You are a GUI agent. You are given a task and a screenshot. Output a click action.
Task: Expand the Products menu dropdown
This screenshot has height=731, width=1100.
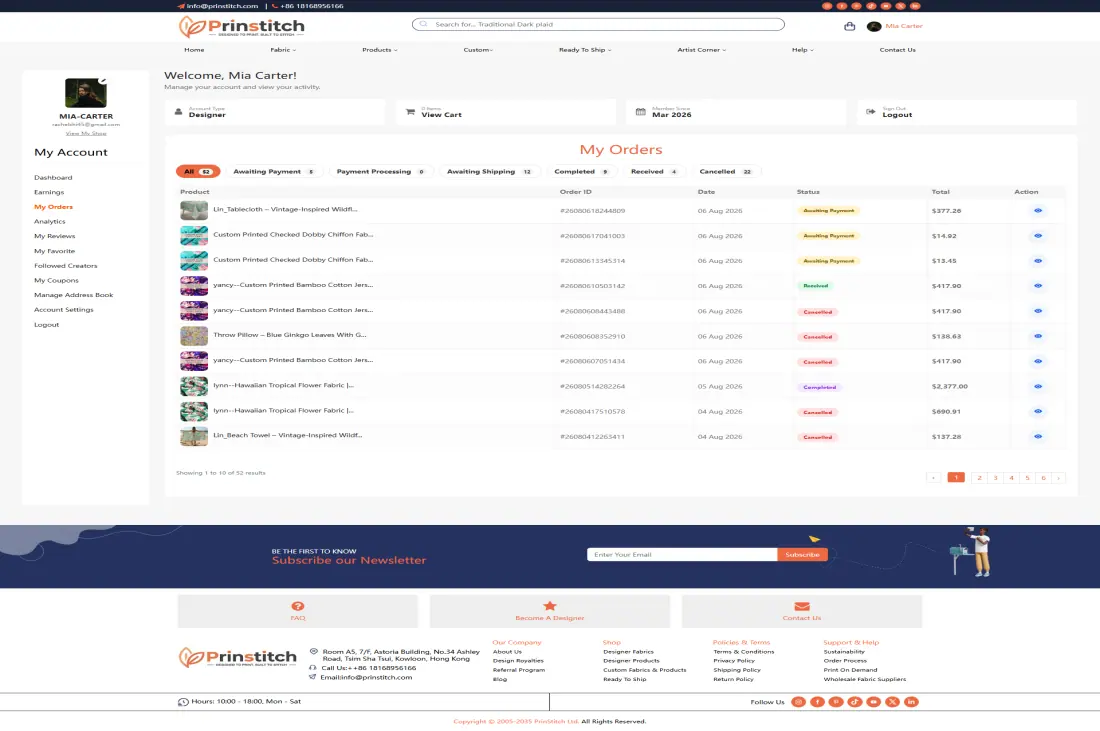point(380,50)
